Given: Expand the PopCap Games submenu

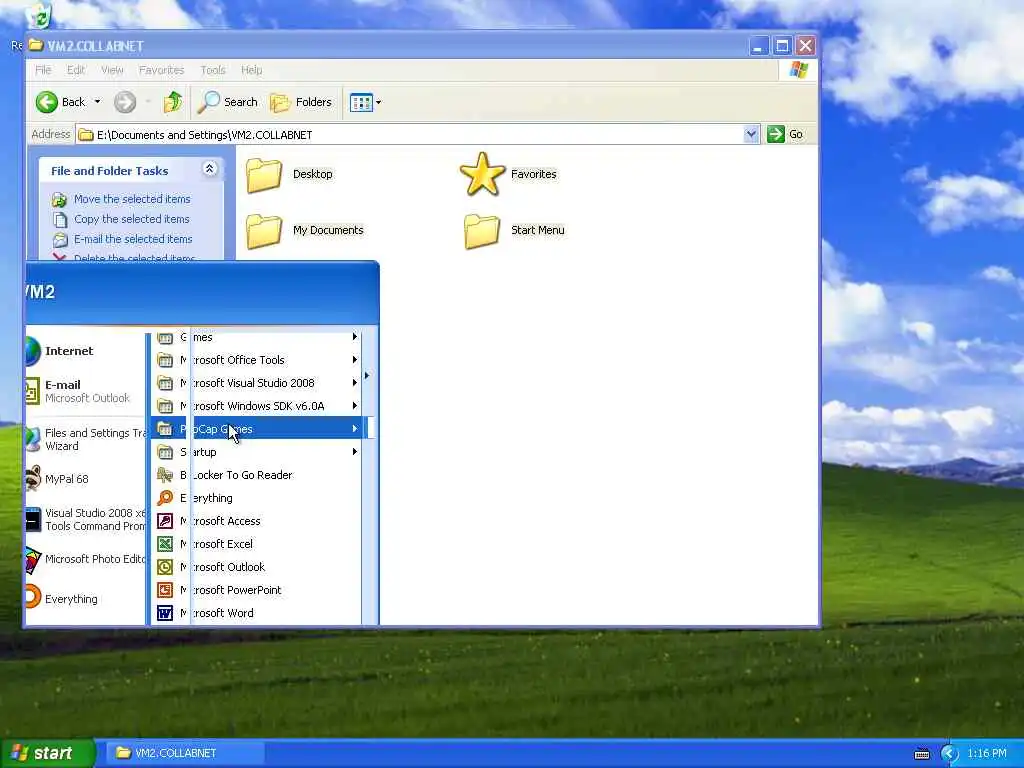Looking at the screenshot, I should click(x=256, y=428).
